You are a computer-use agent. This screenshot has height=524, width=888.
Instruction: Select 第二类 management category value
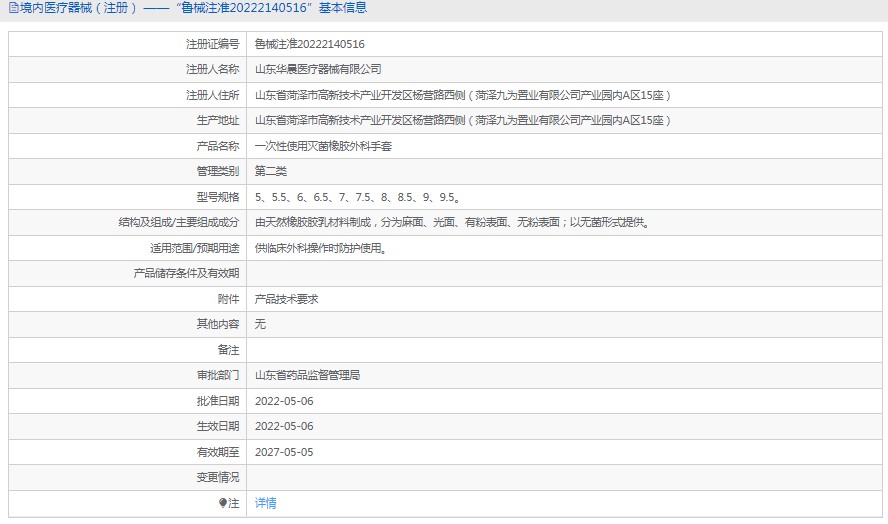click(271, 171)
